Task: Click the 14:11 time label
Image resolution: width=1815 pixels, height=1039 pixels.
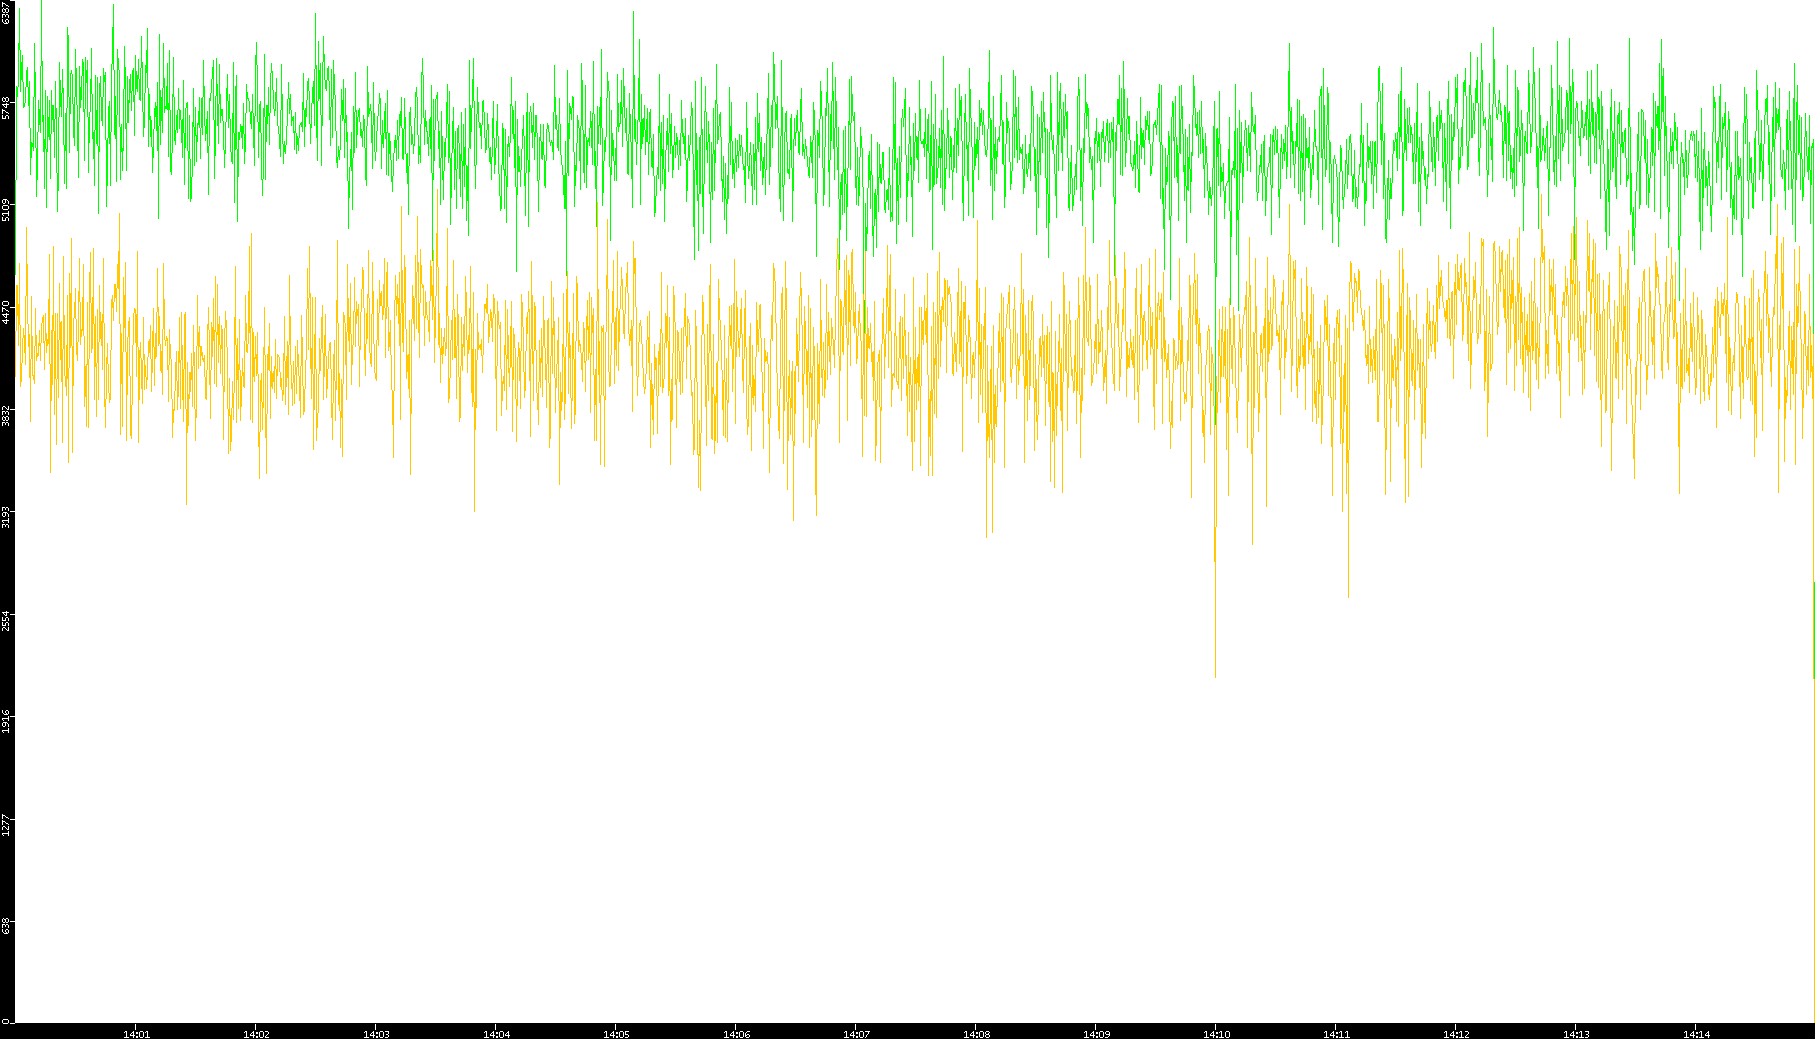Action: pyautogui.click(x=1336, y=1033)
